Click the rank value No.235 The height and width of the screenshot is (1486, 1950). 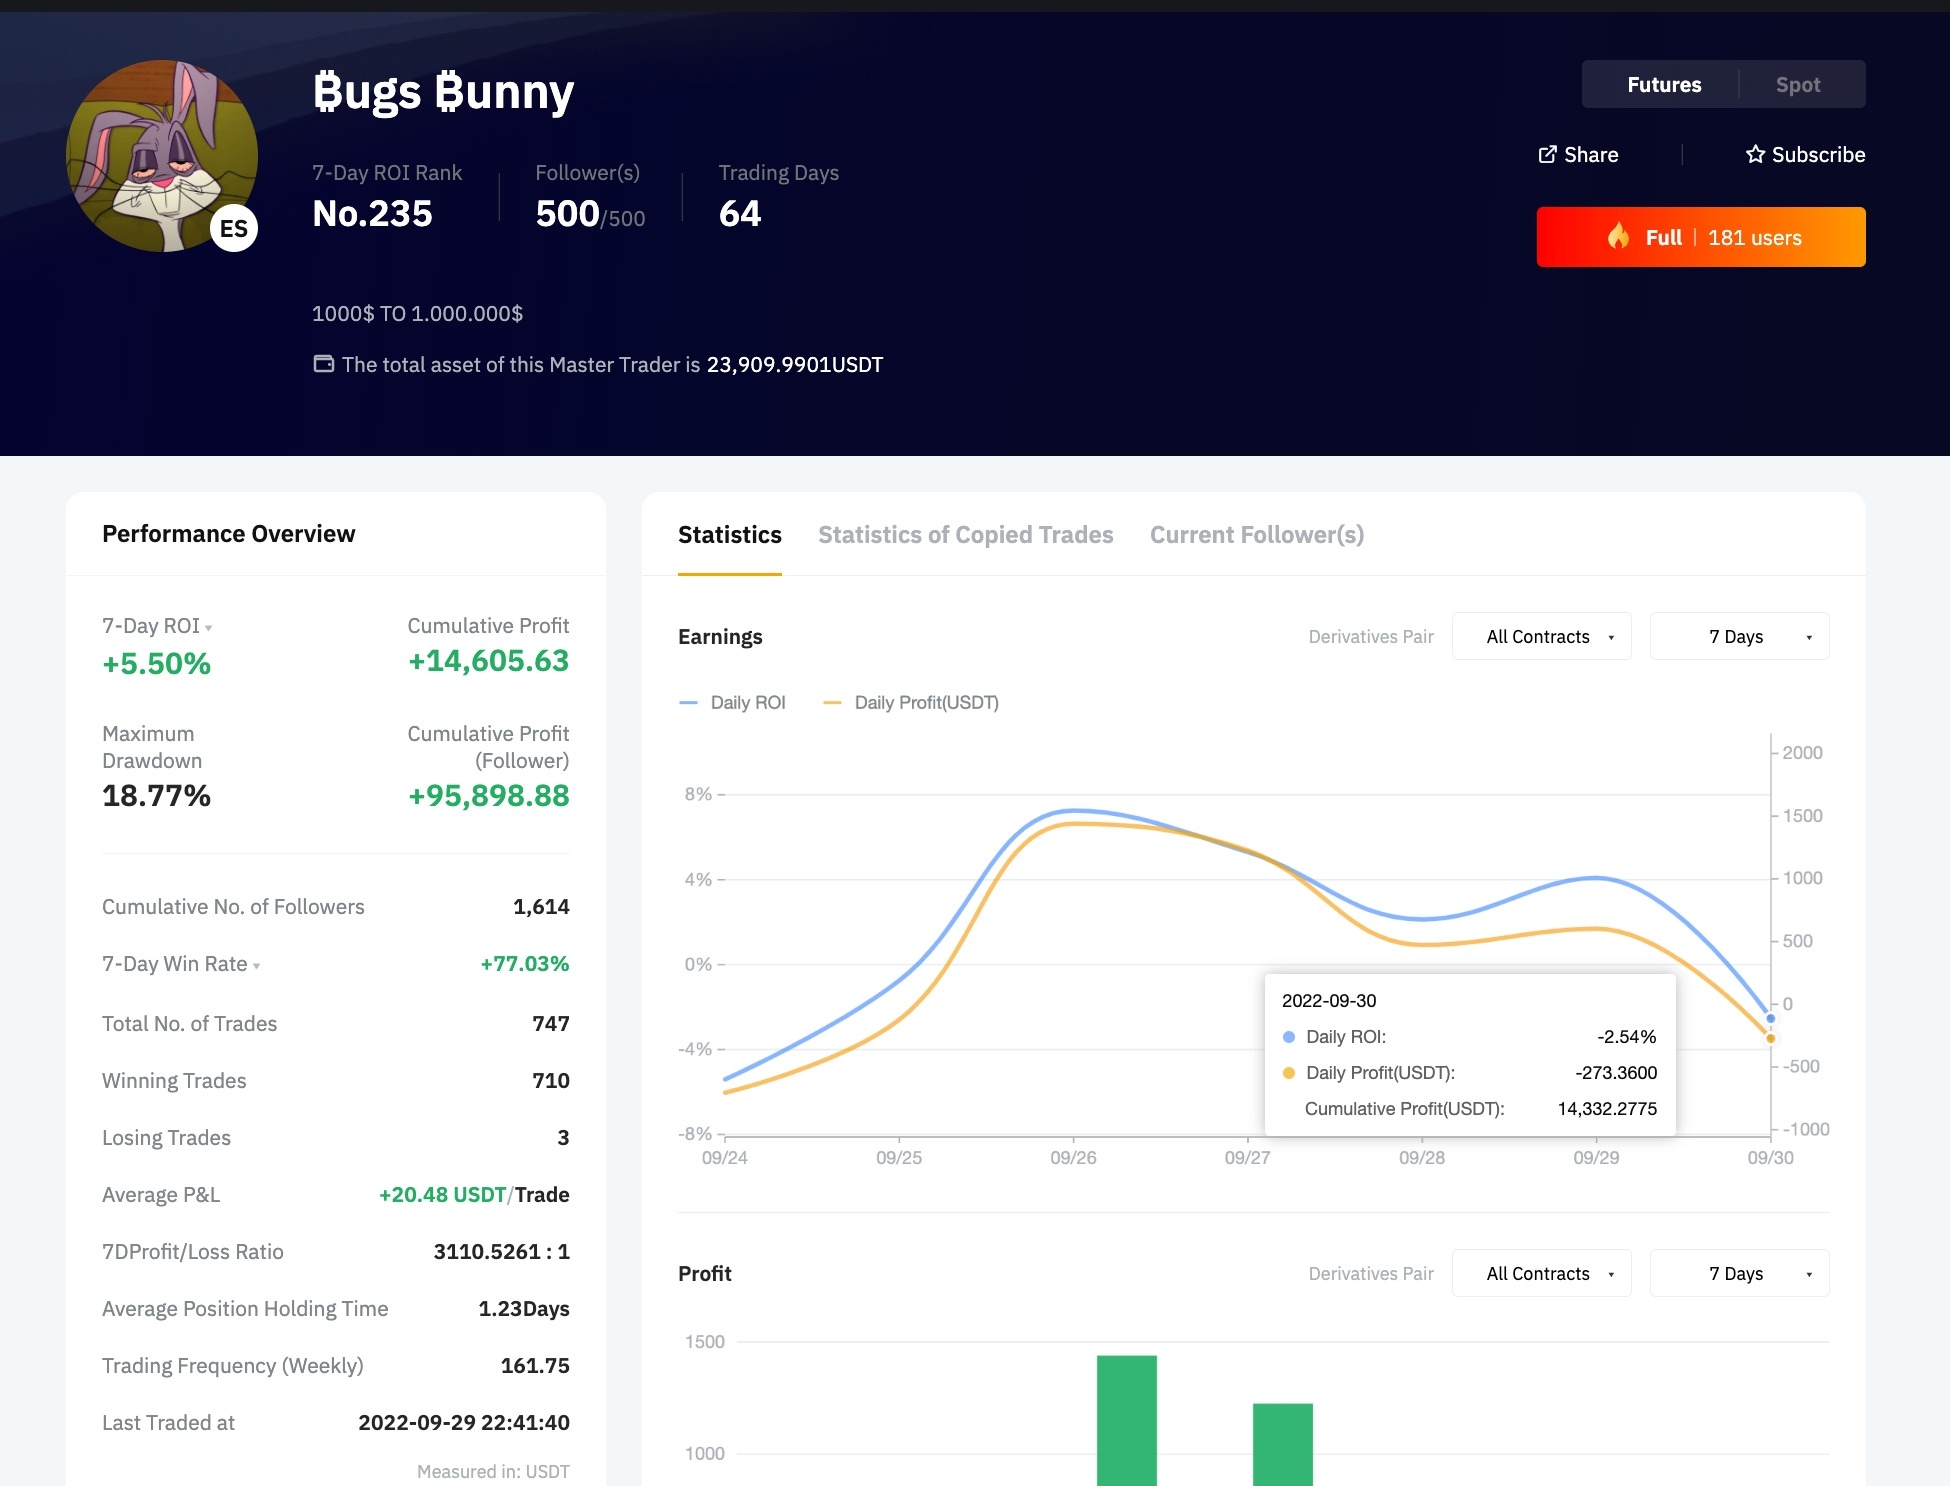372,214
